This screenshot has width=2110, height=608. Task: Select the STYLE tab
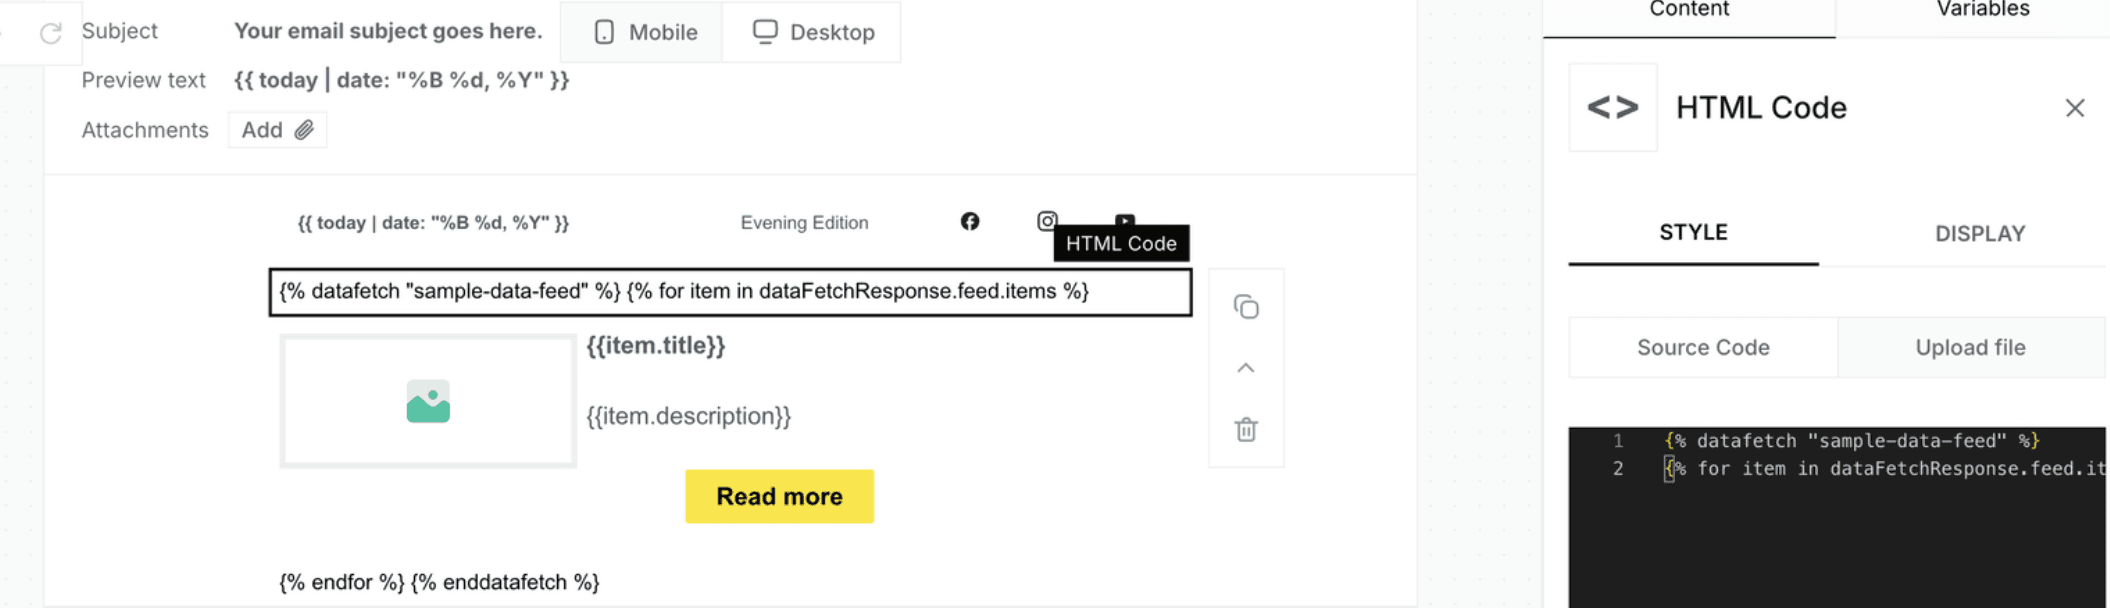tap(1694, 233)
